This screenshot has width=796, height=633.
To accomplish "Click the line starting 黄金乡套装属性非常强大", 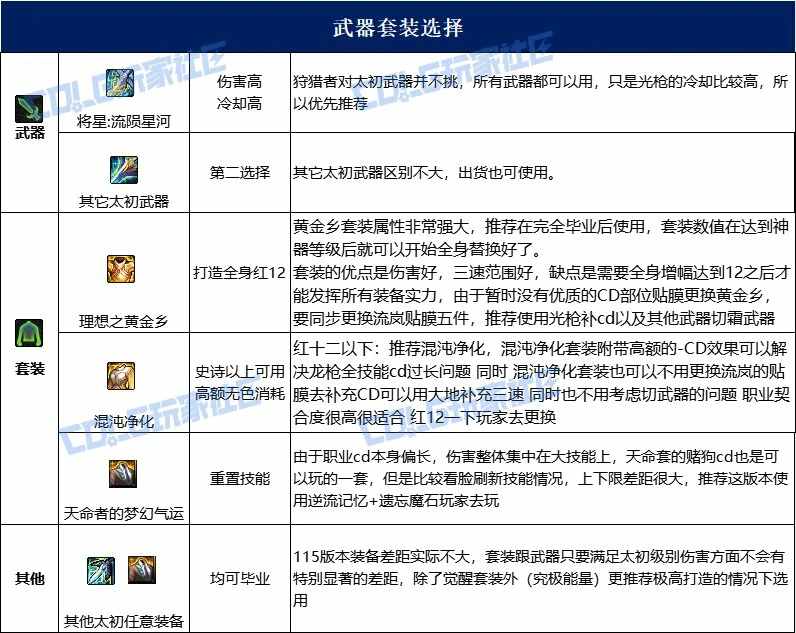I will [540, 226].
